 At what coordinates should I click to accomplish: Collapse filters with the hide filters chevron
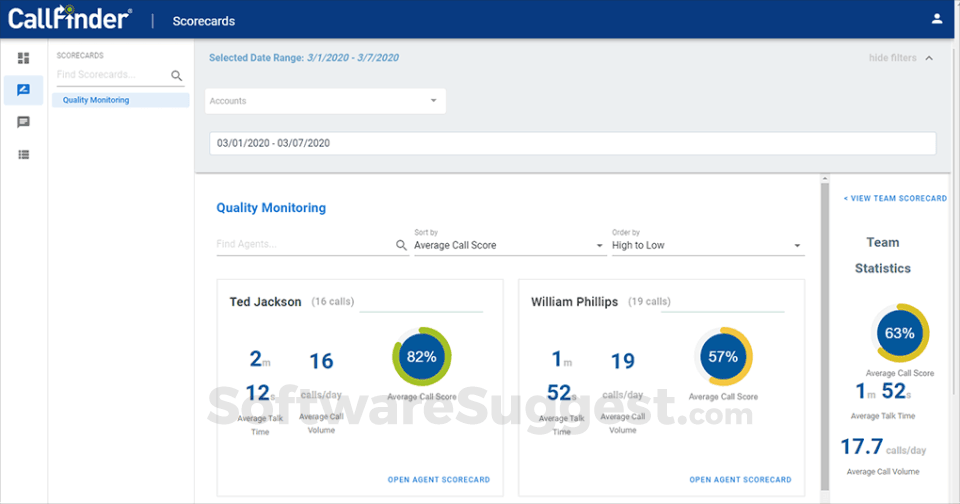(929, 58)
